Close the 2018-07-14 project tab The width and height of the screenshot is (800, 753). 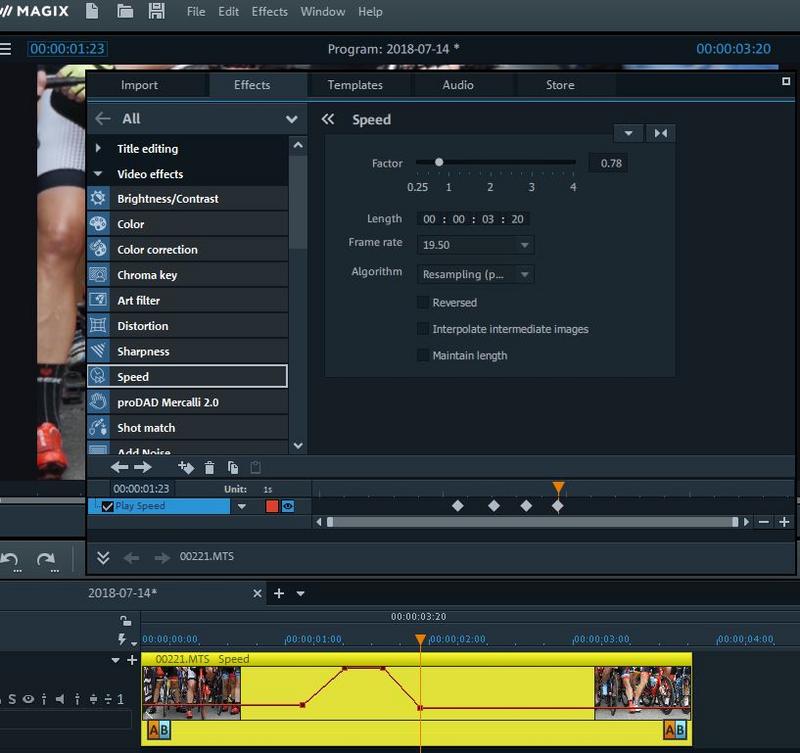(x=257, y=593)
